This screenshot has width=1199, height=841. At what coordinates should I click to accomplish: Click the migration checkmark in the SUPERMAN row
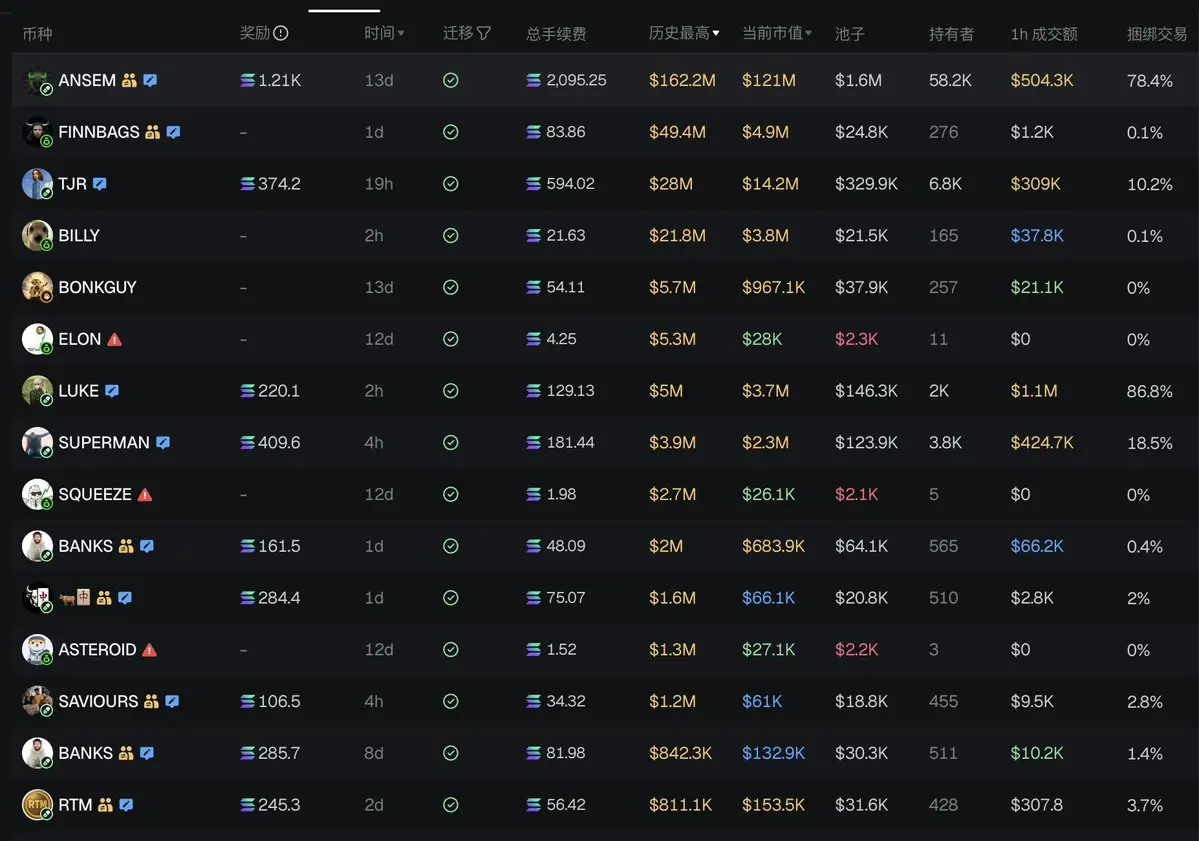(x=451, y=443)
